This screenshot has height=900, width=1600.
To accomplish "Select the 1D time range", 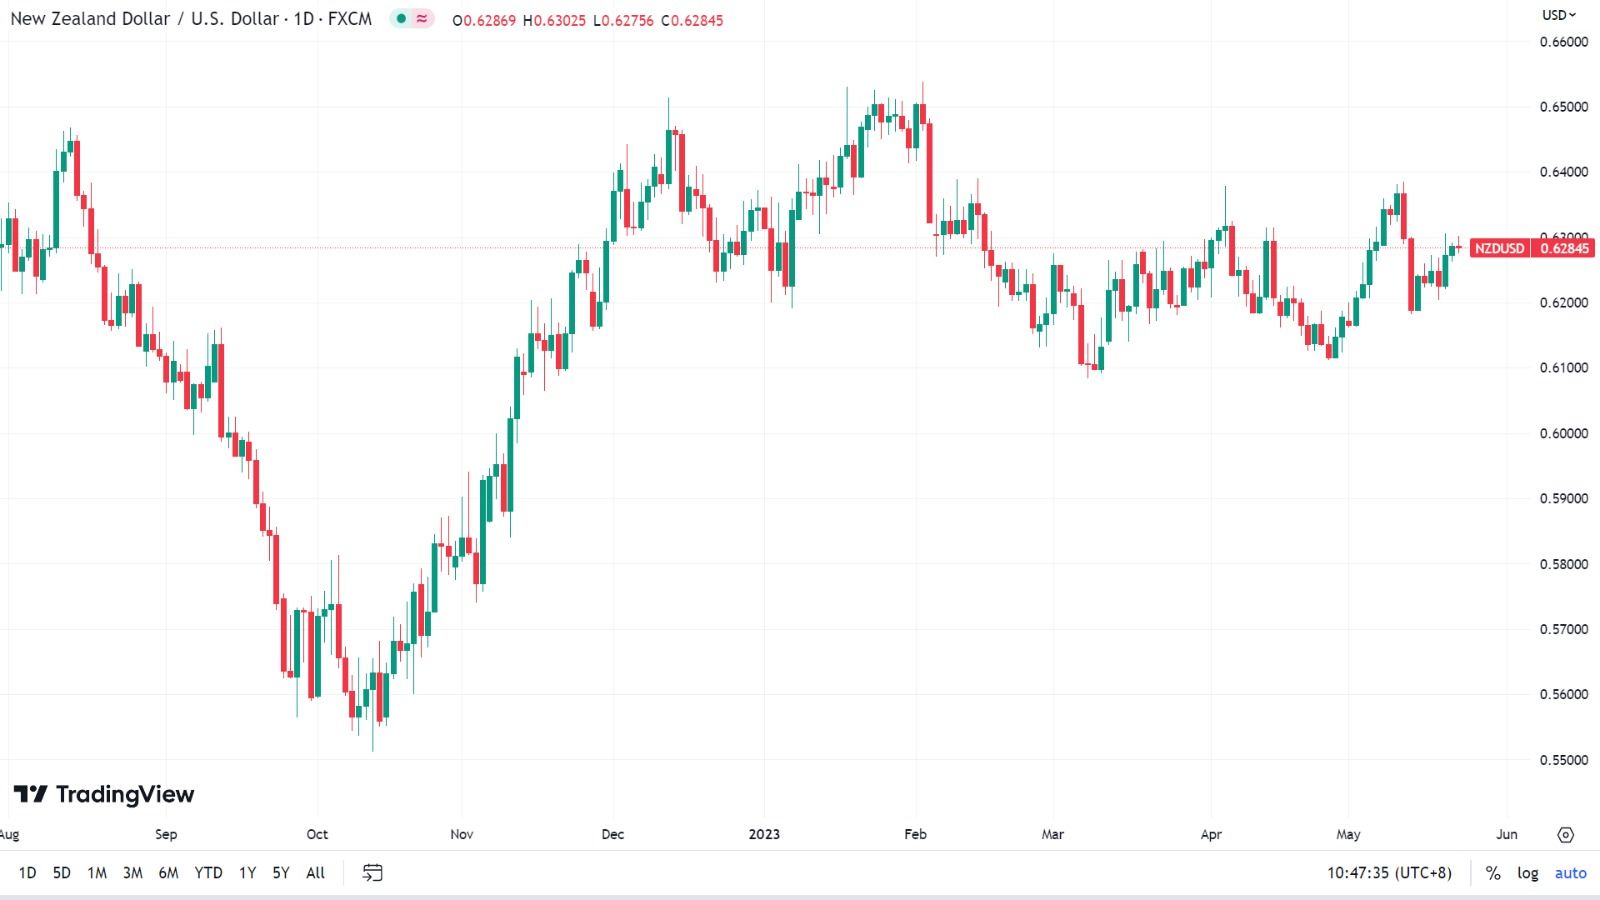I will 27,873.
